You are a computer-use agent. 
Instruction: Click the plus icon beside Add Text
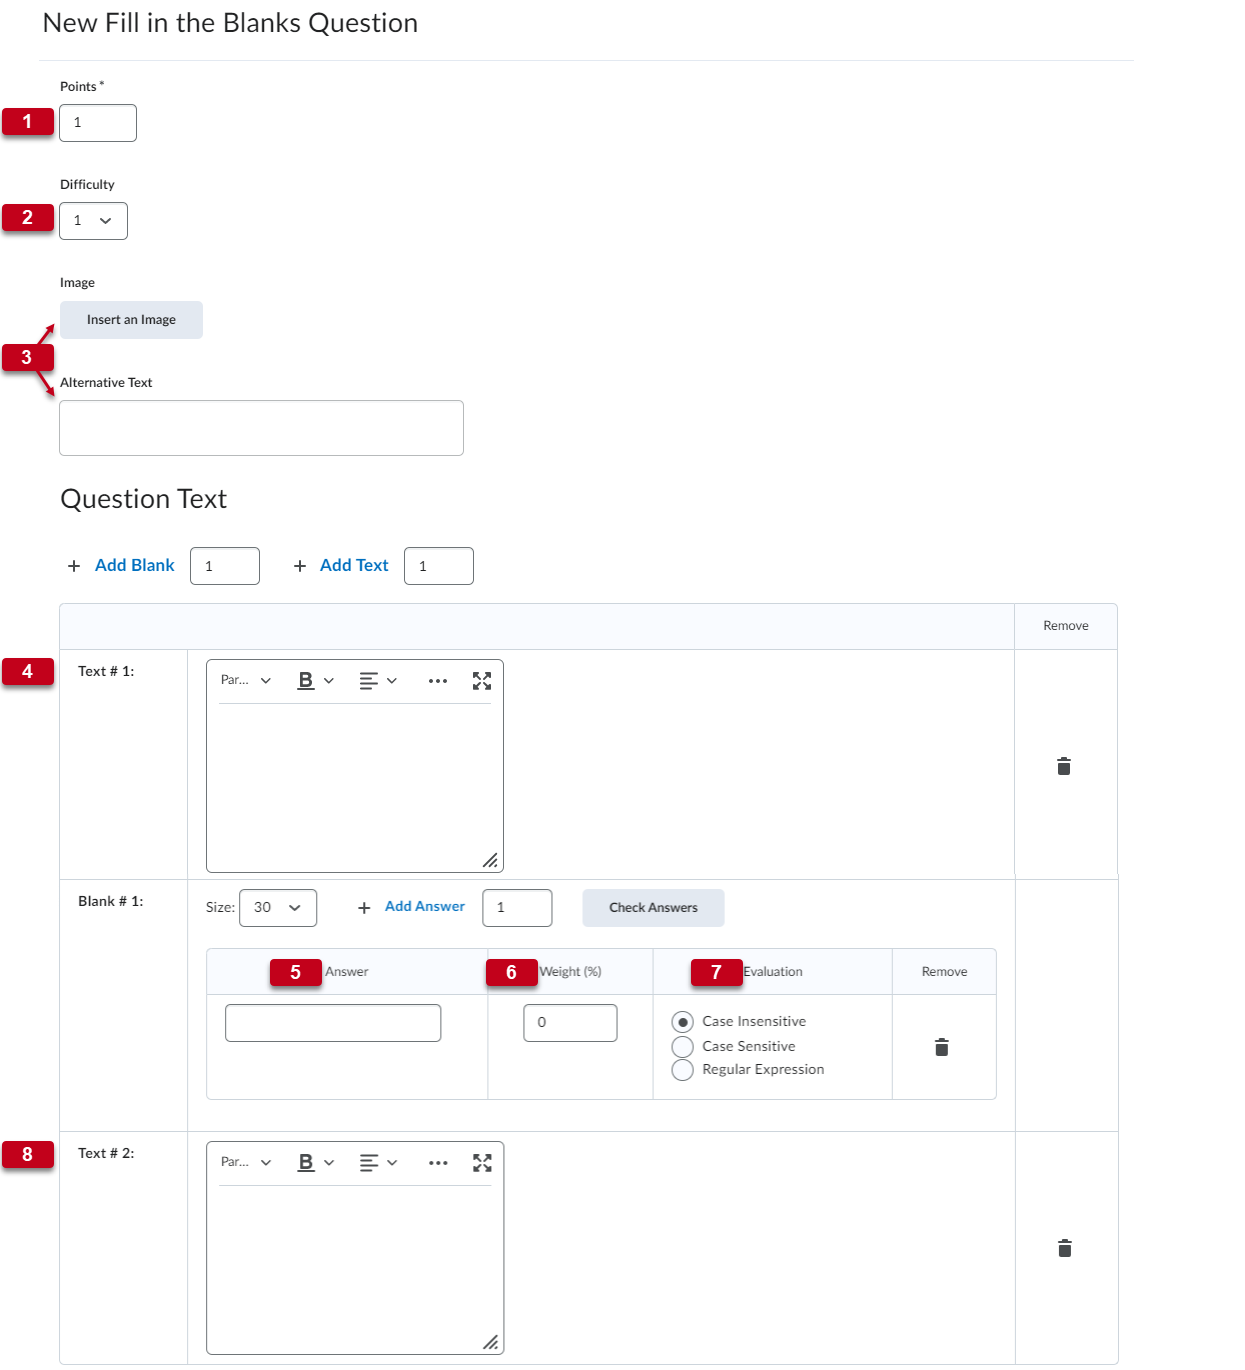click(x=300, y=566)
